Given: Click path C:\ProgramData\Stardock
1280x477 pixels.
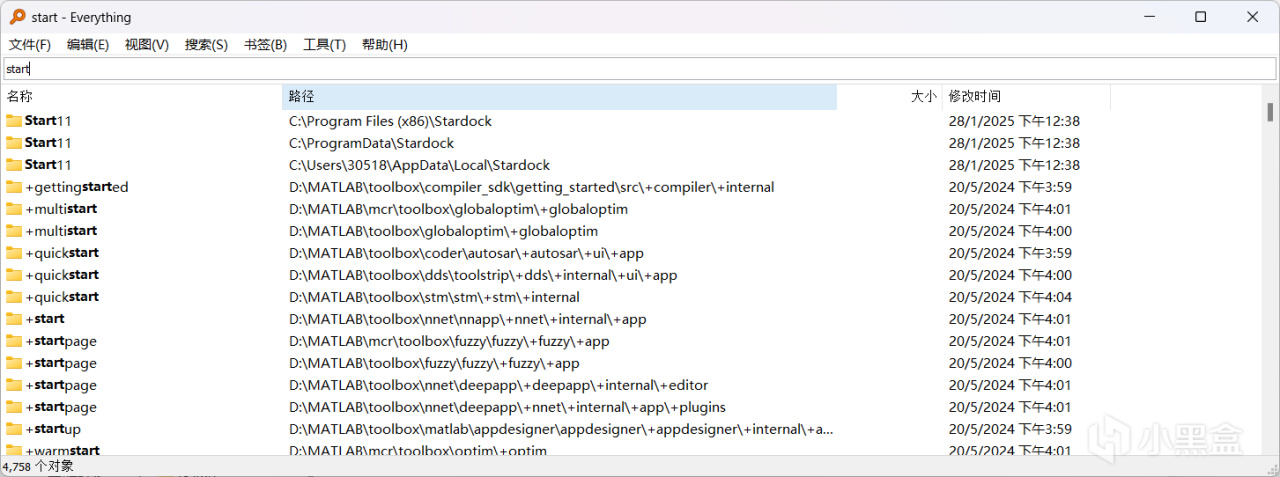Looking at the screenshot, I should pos(370,143).
